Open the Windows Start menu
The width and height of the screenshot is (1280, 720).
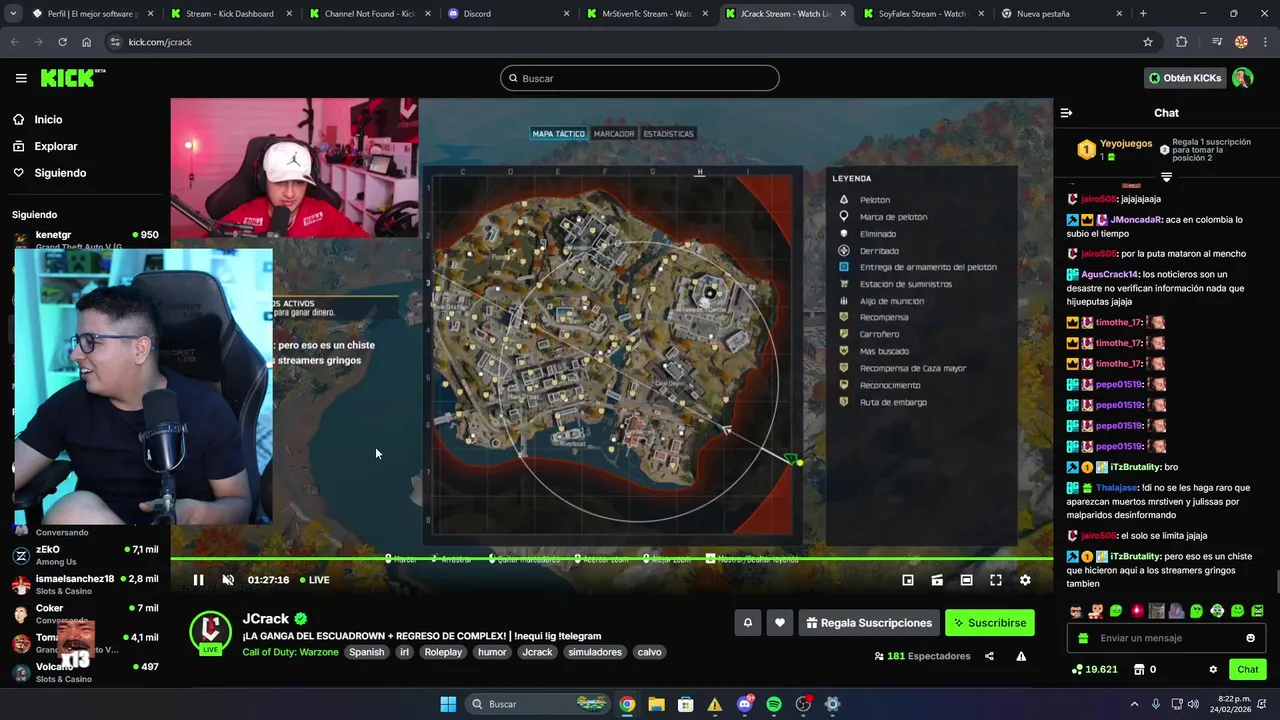coord(448,704)
